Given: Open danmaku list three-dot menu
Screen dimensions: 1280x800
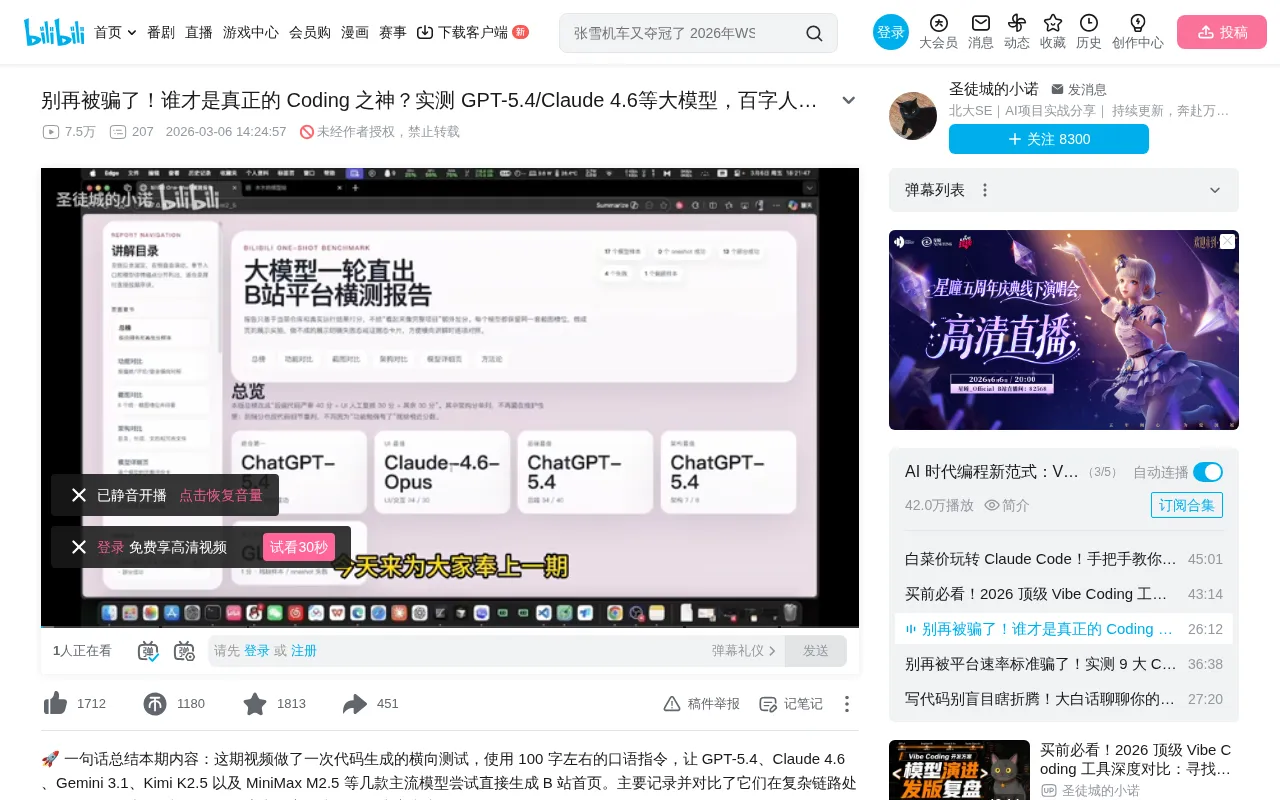Looking at the screenshot, I should (985, 190).
